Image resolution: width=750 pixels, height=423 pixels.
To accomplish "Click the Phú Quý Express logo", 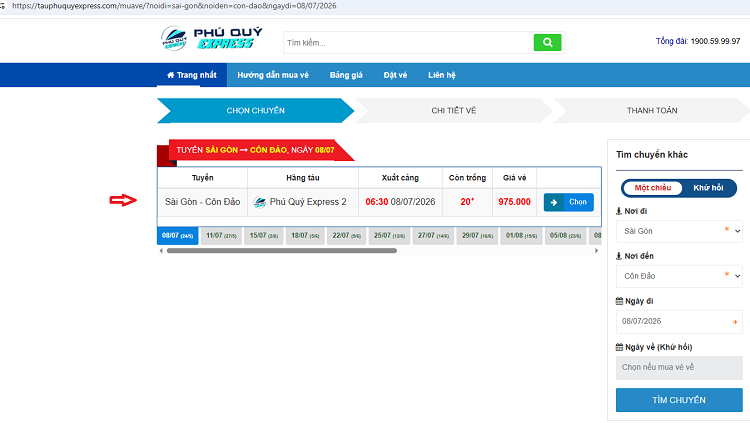I will [212, 38].
